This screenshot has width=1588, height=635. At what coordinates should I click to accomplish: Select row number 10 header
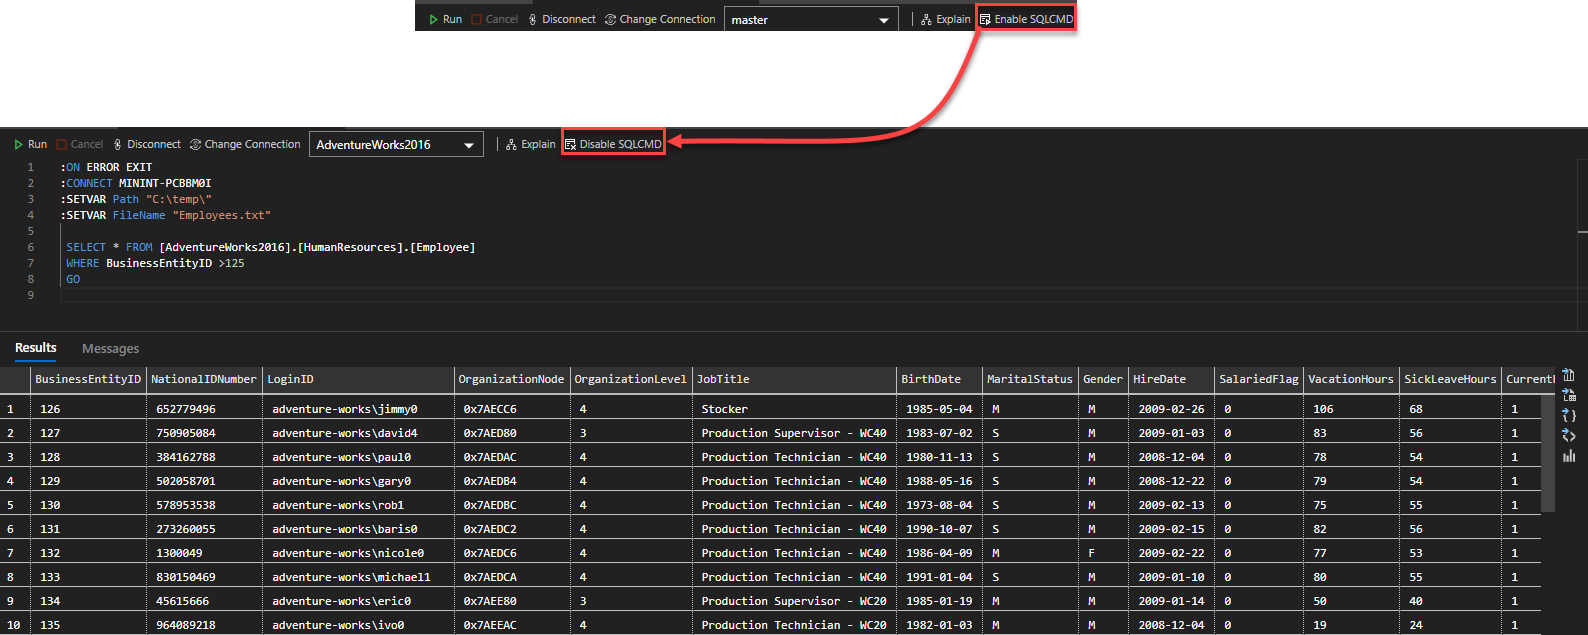[x=15, y=625]
